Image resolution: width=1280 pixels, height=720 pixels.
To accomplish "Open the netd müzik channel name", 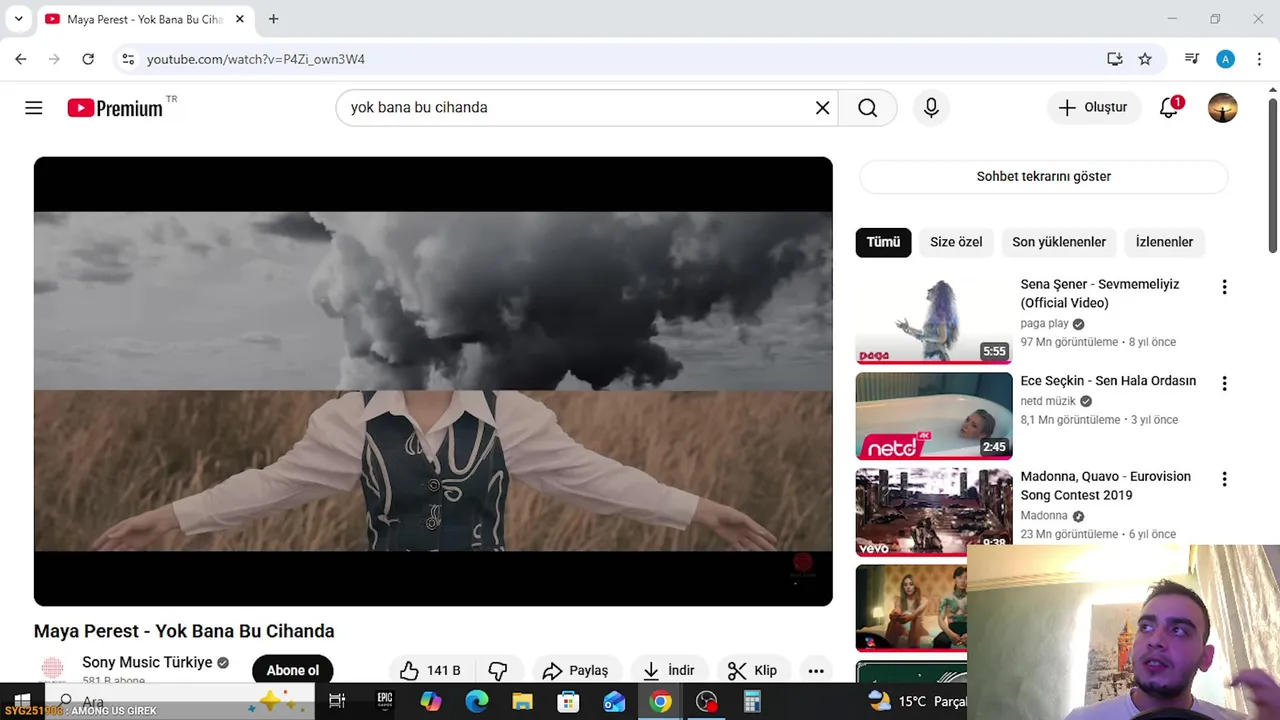I will [x=1048, y=401].
